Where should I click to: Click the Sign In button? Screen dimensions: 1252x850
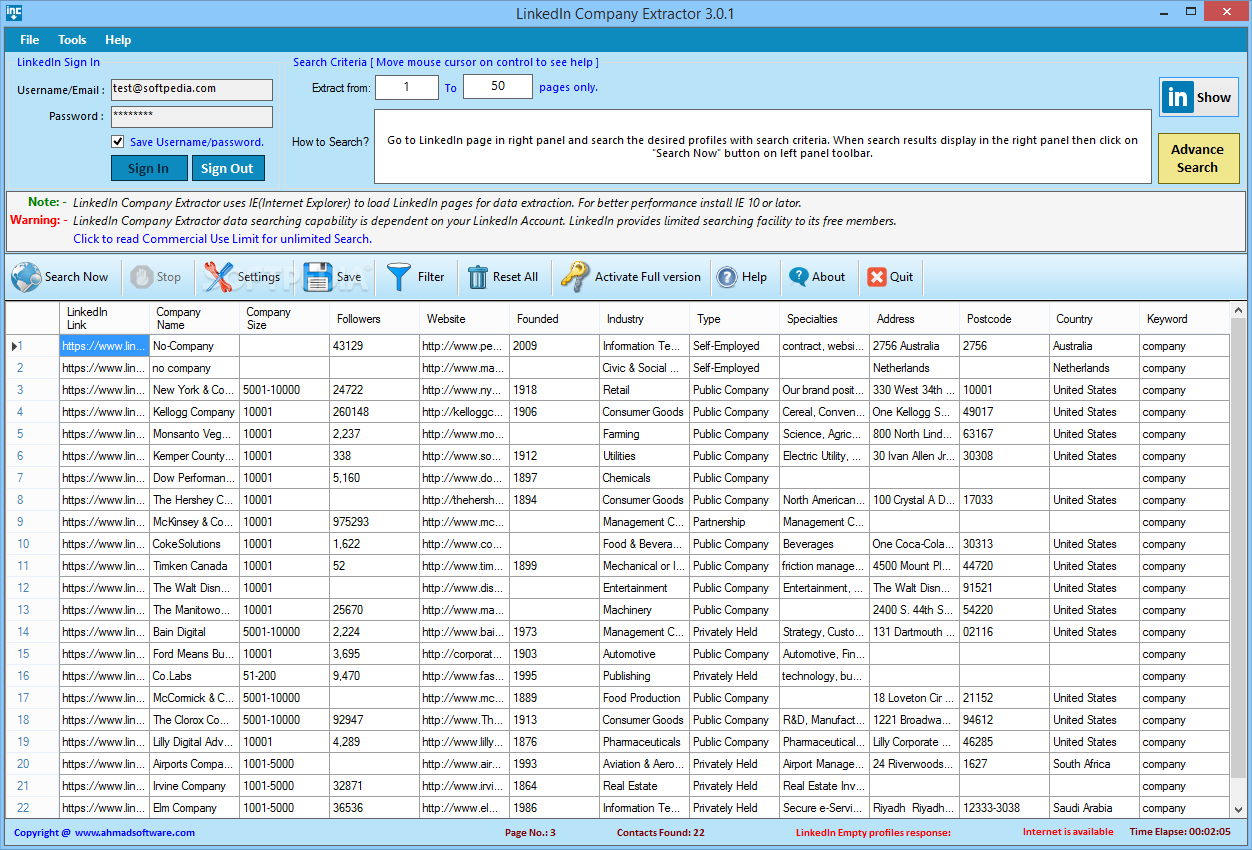(x=148, y=168)
